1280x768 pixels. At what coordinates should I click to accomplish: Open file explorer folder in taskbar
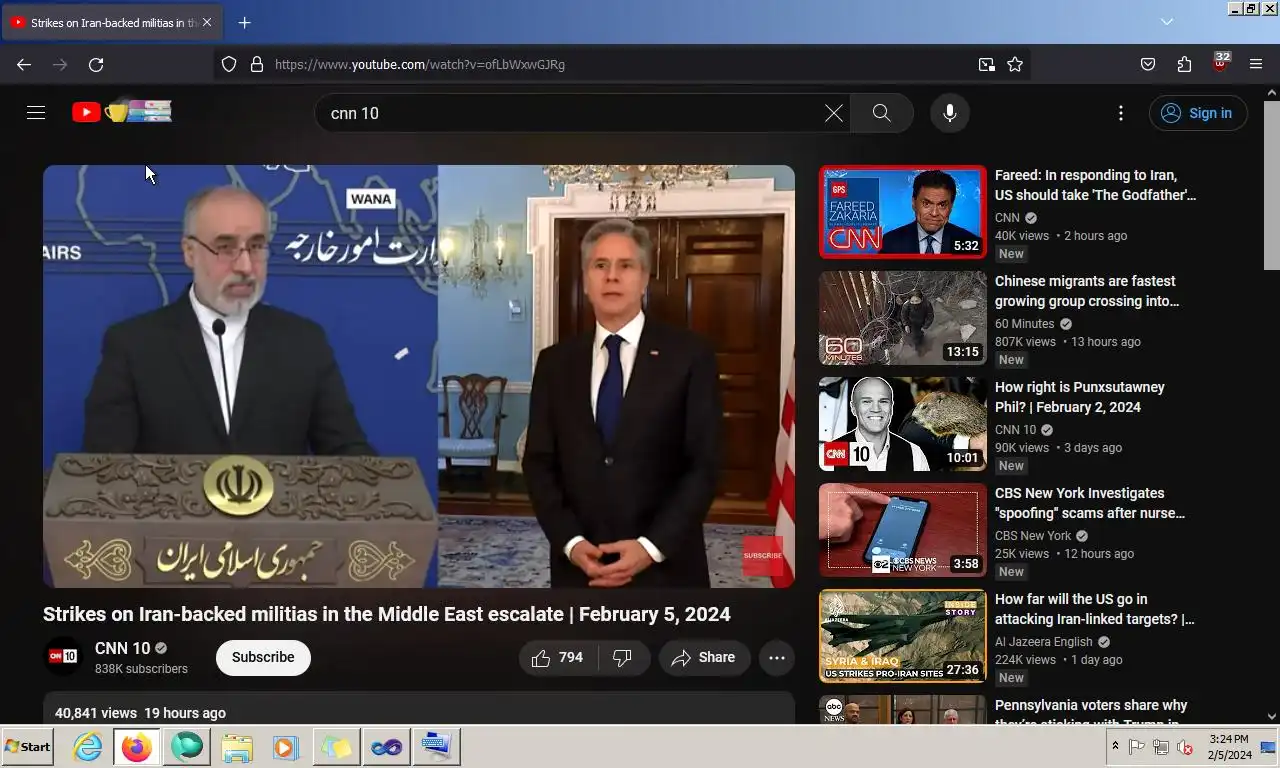pos(236,747)
